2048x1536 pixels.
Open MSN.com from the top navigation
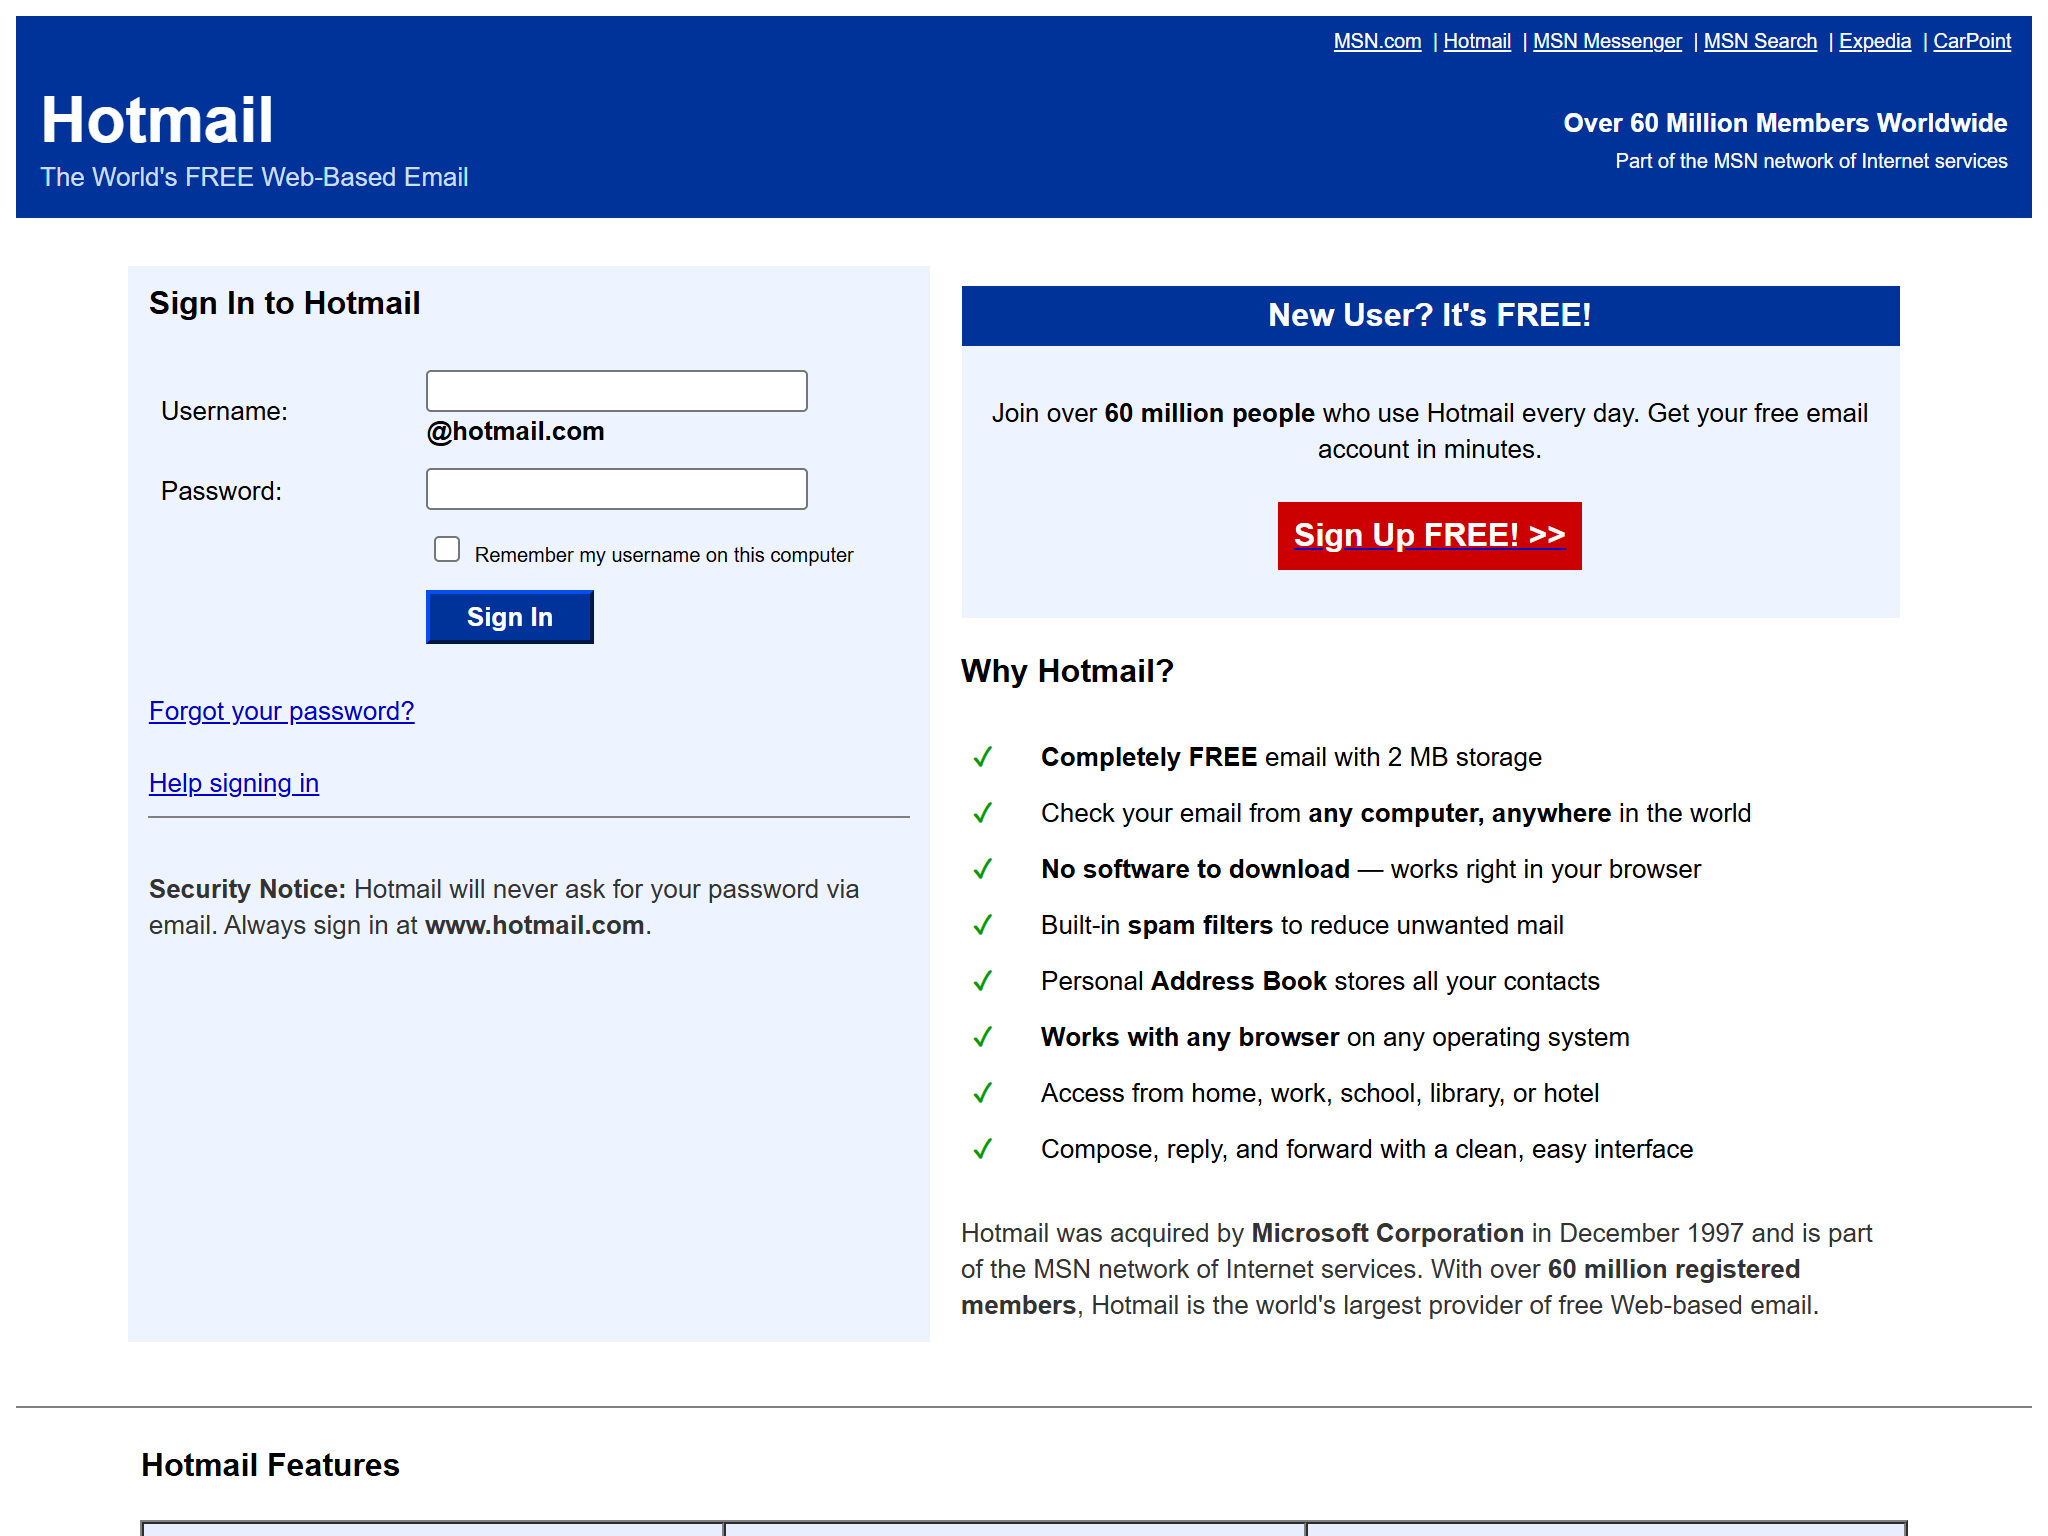click(x=1377, y=40)
